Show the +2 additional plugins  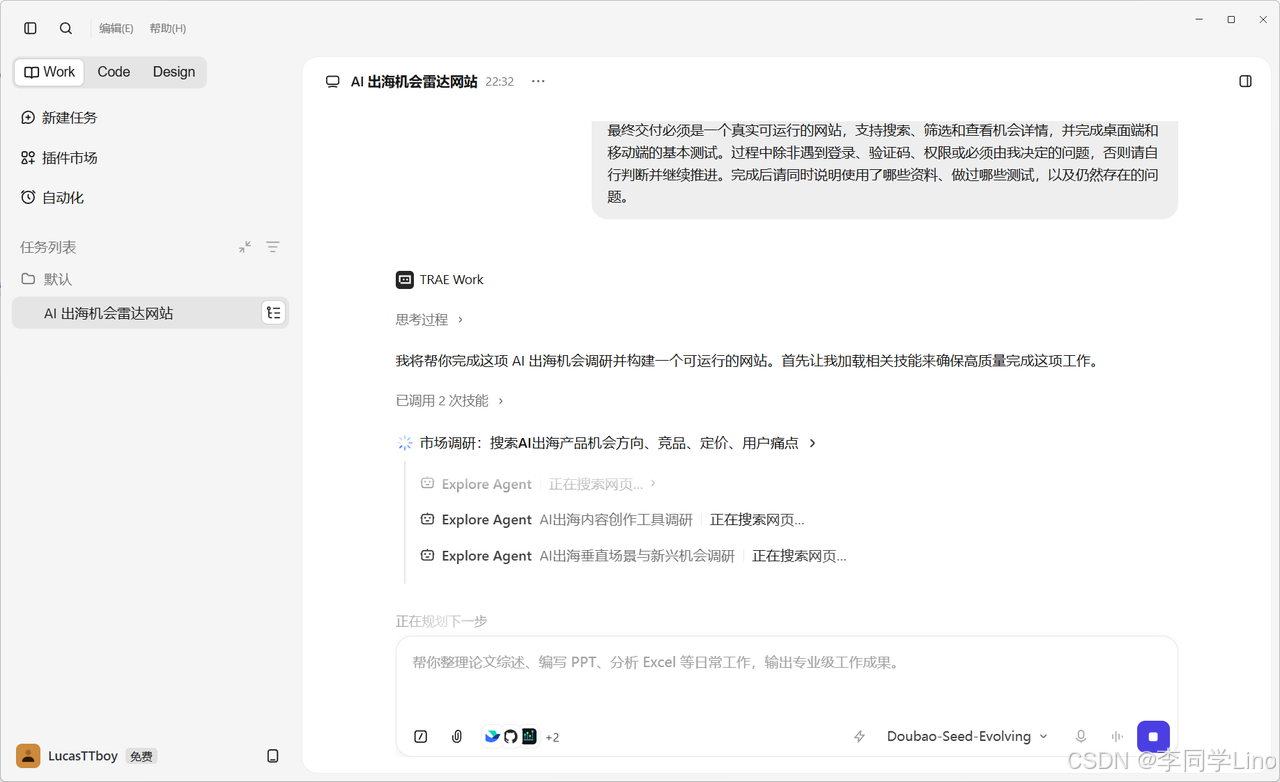pos(552,738)
